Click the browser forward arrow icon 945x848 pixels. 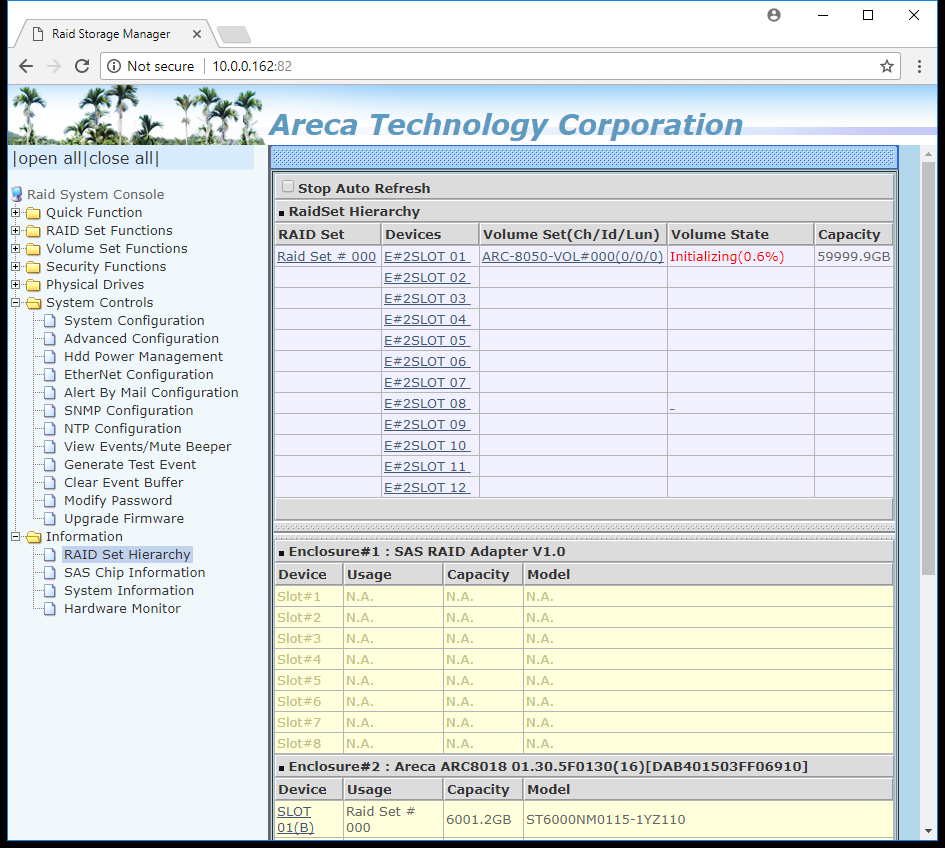tap(54, 66)
